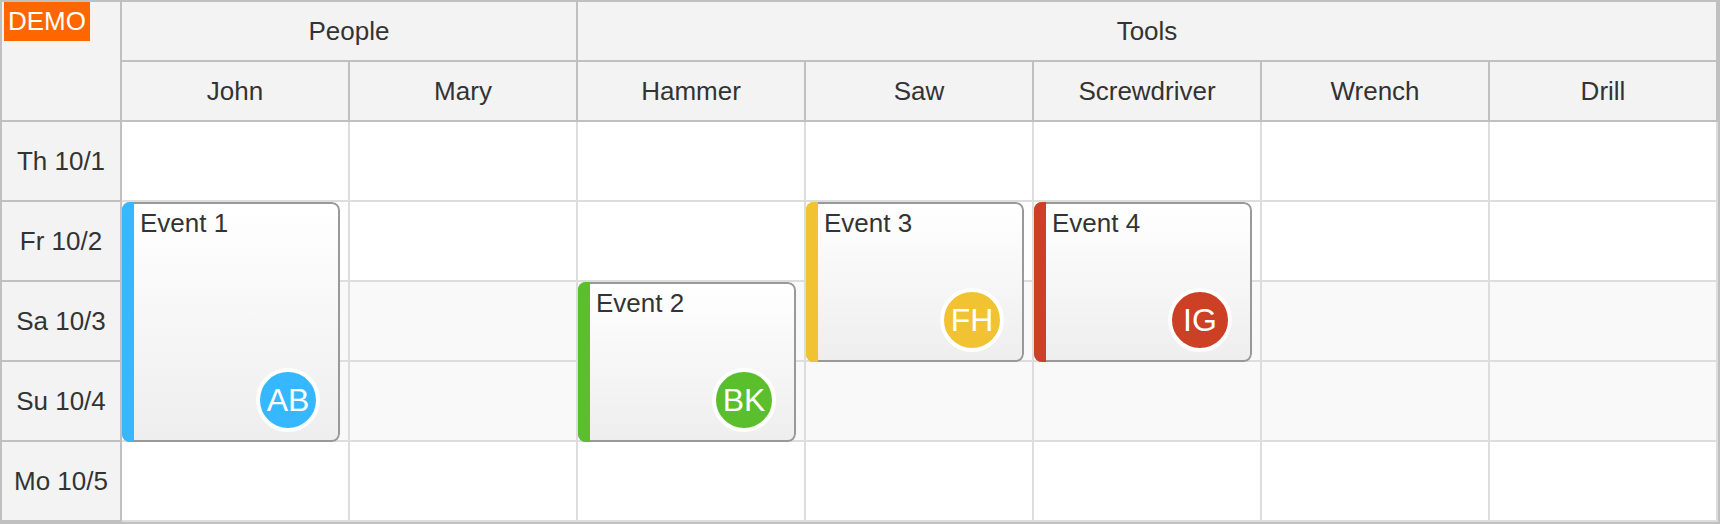Select the Mary column header

[x=463, y=91]
